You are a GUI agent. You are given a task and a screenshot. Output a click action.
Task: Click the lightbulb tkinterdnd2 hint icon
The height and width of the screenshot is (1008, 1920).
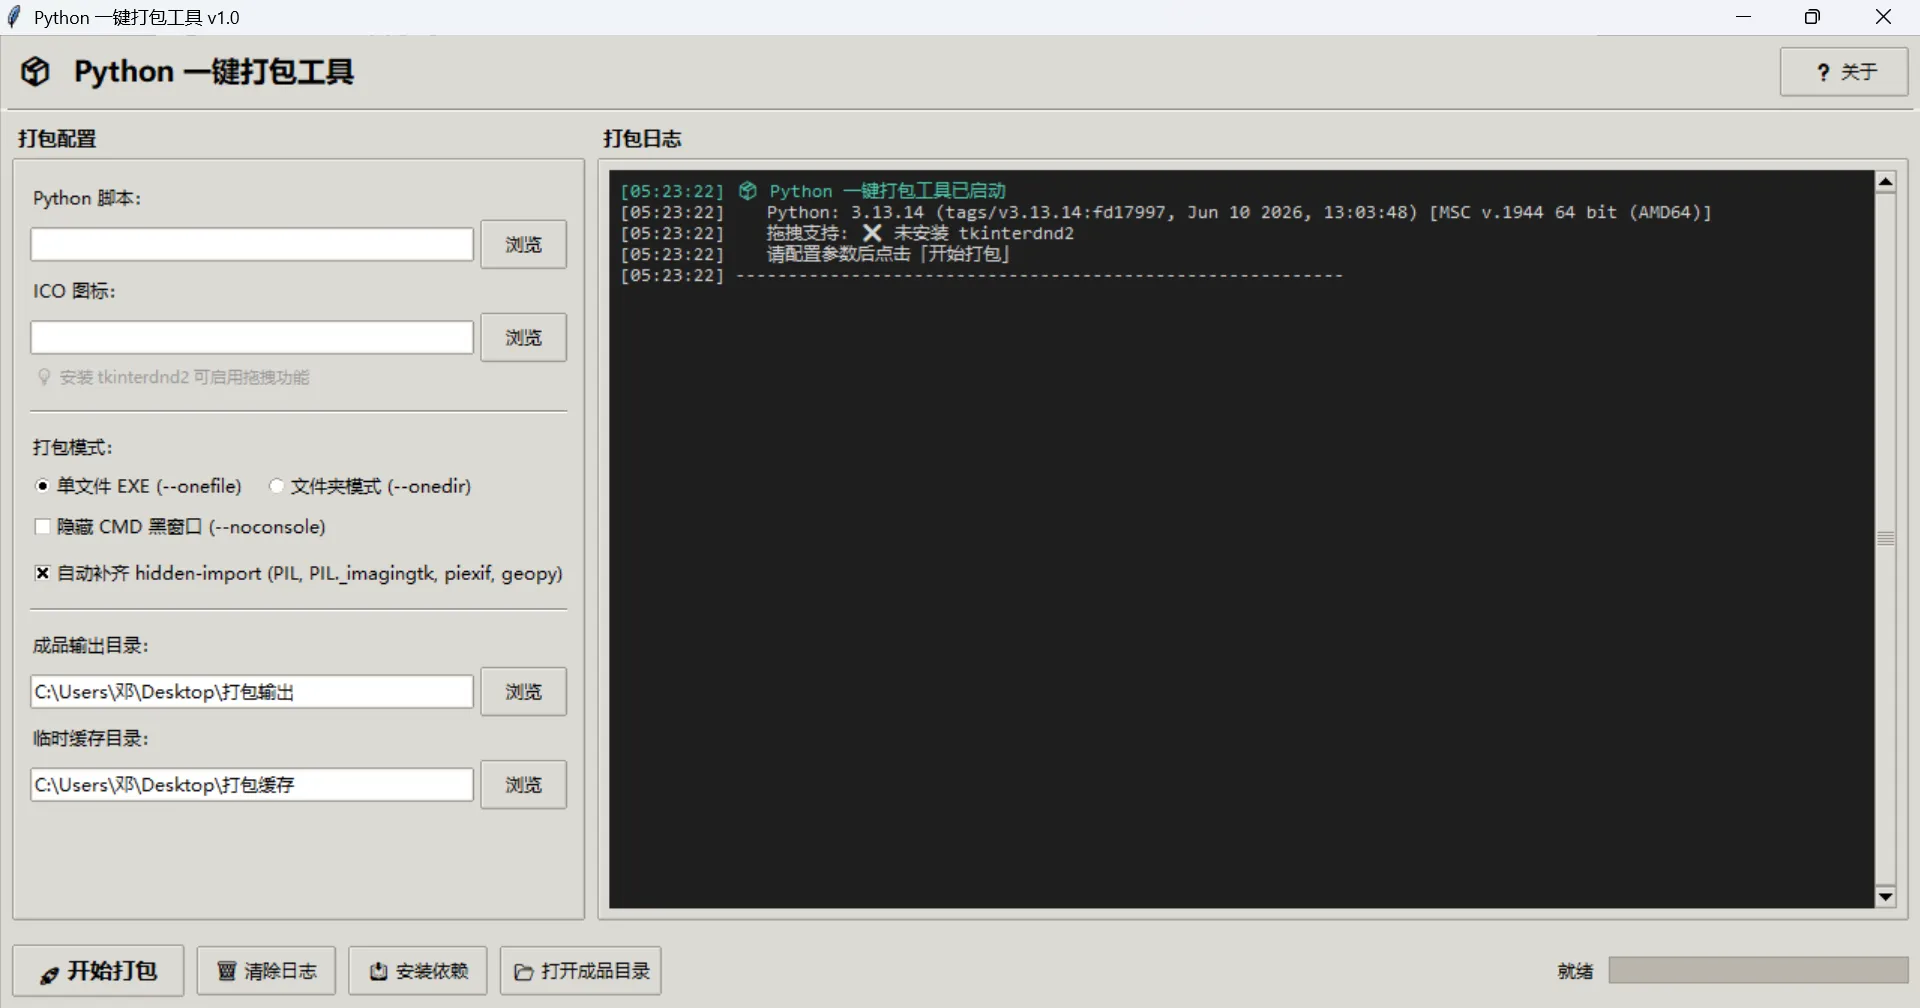(44, 377)
